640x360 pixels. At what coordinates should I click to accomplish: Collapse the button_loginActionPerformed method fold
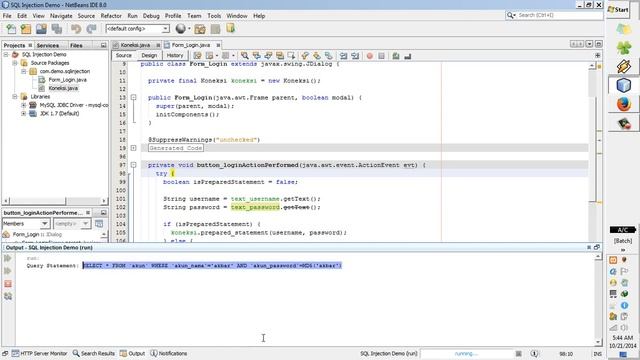click(x=133, y=165)
